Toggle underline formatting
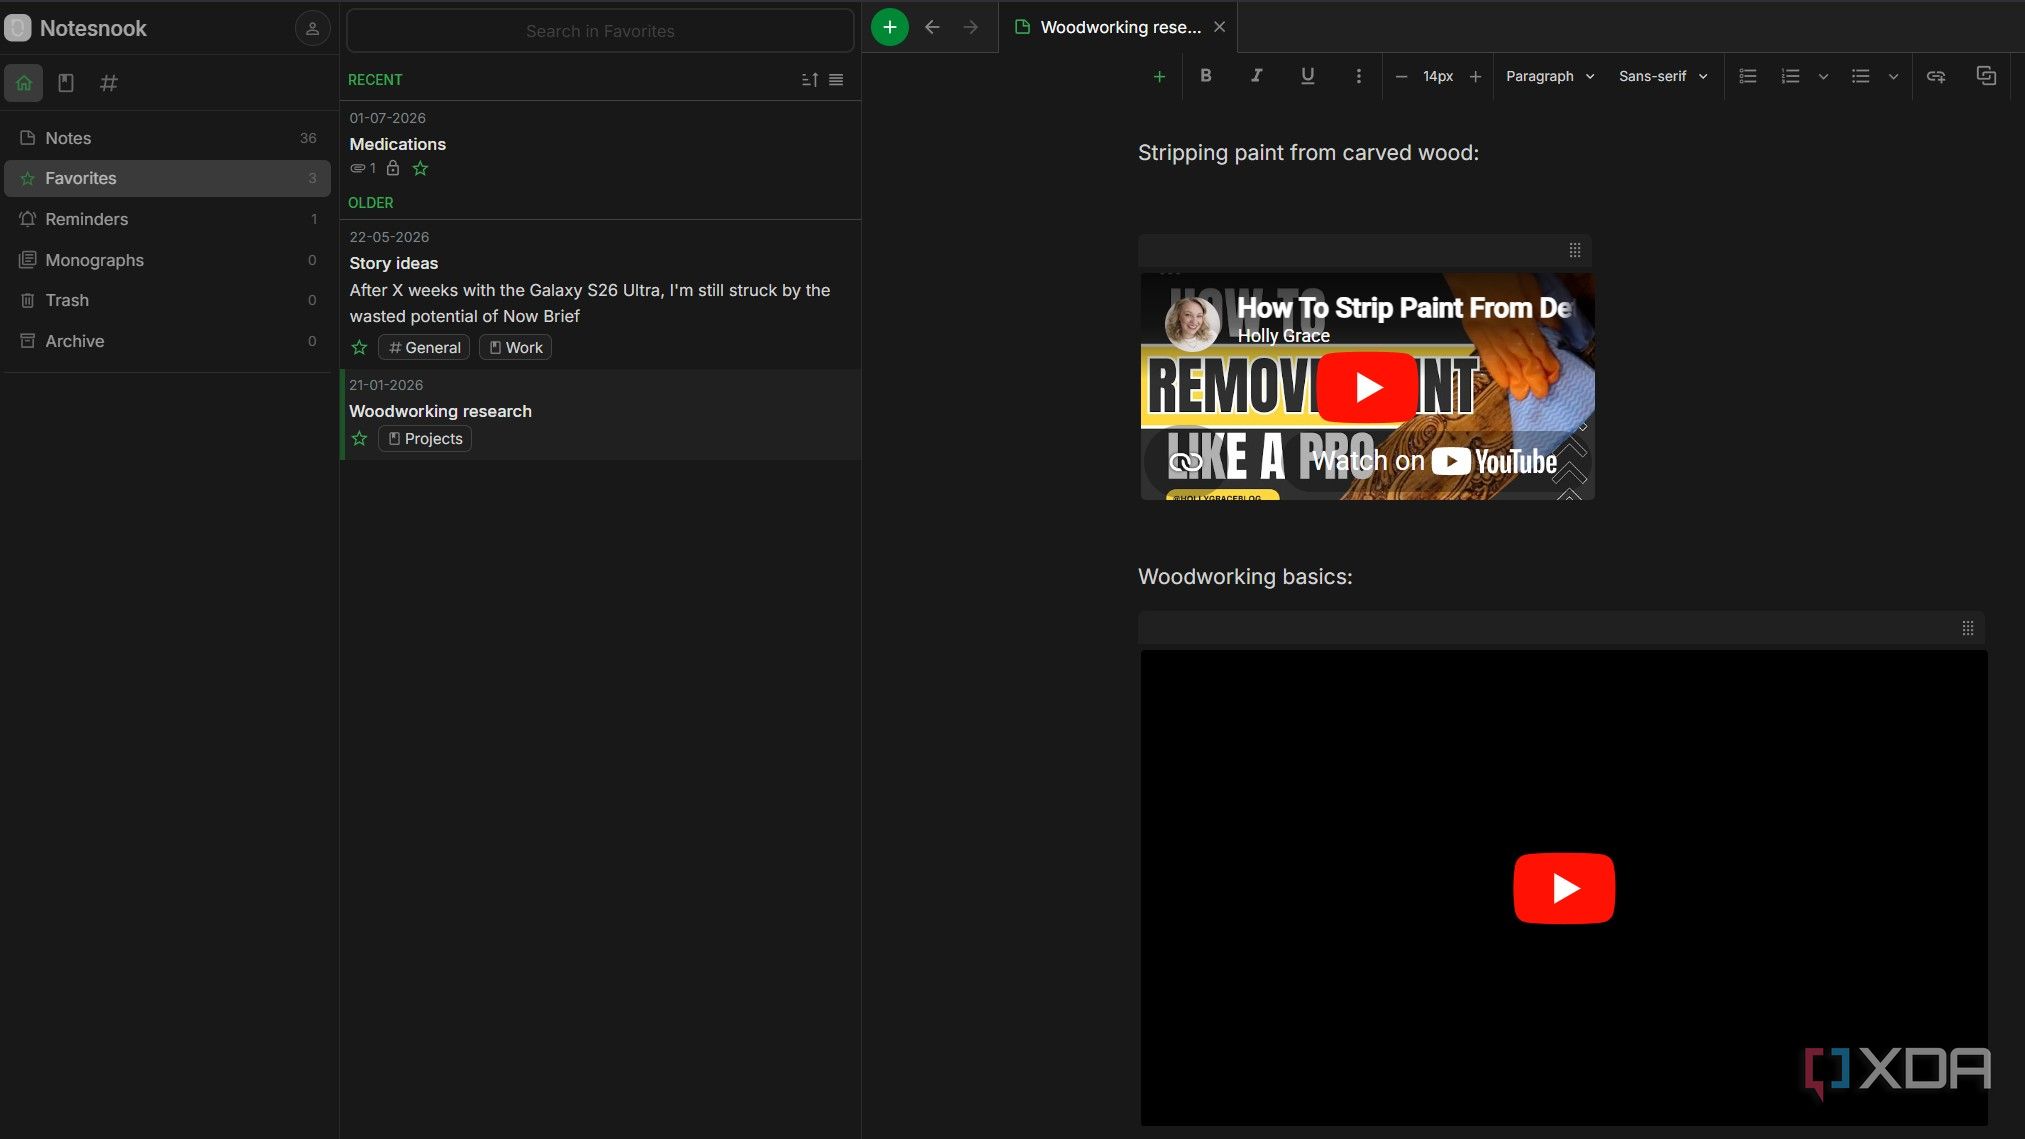 [1307, 76]
